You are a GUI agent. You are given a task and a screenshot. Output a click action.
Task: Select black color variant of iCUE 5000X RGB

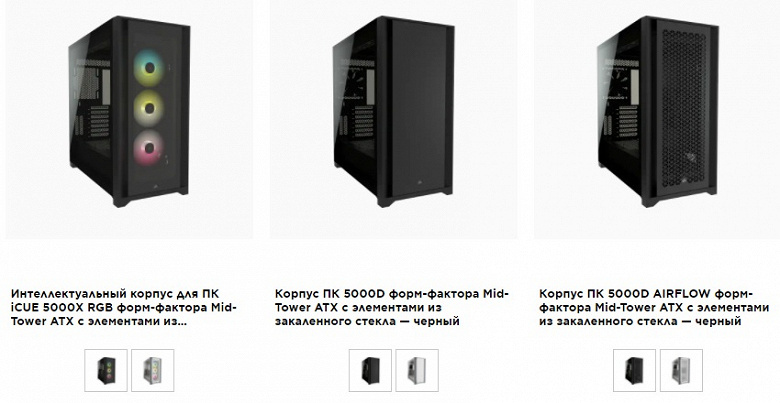click(x=106, y=370)
